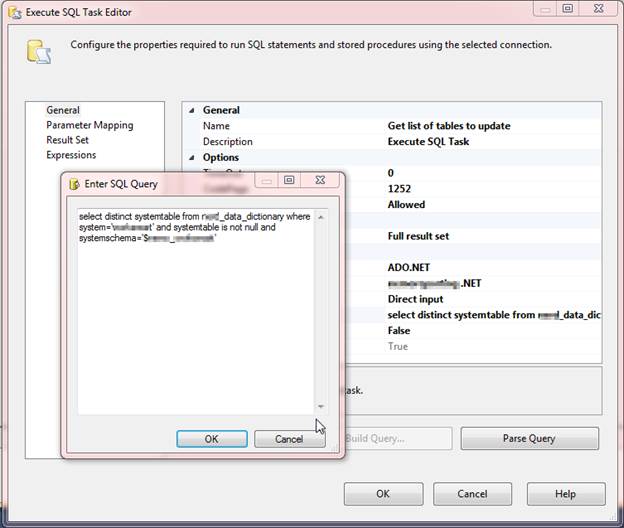Click the Help button
The height and width of the screenshot is (528, 624).
[565, 494]
